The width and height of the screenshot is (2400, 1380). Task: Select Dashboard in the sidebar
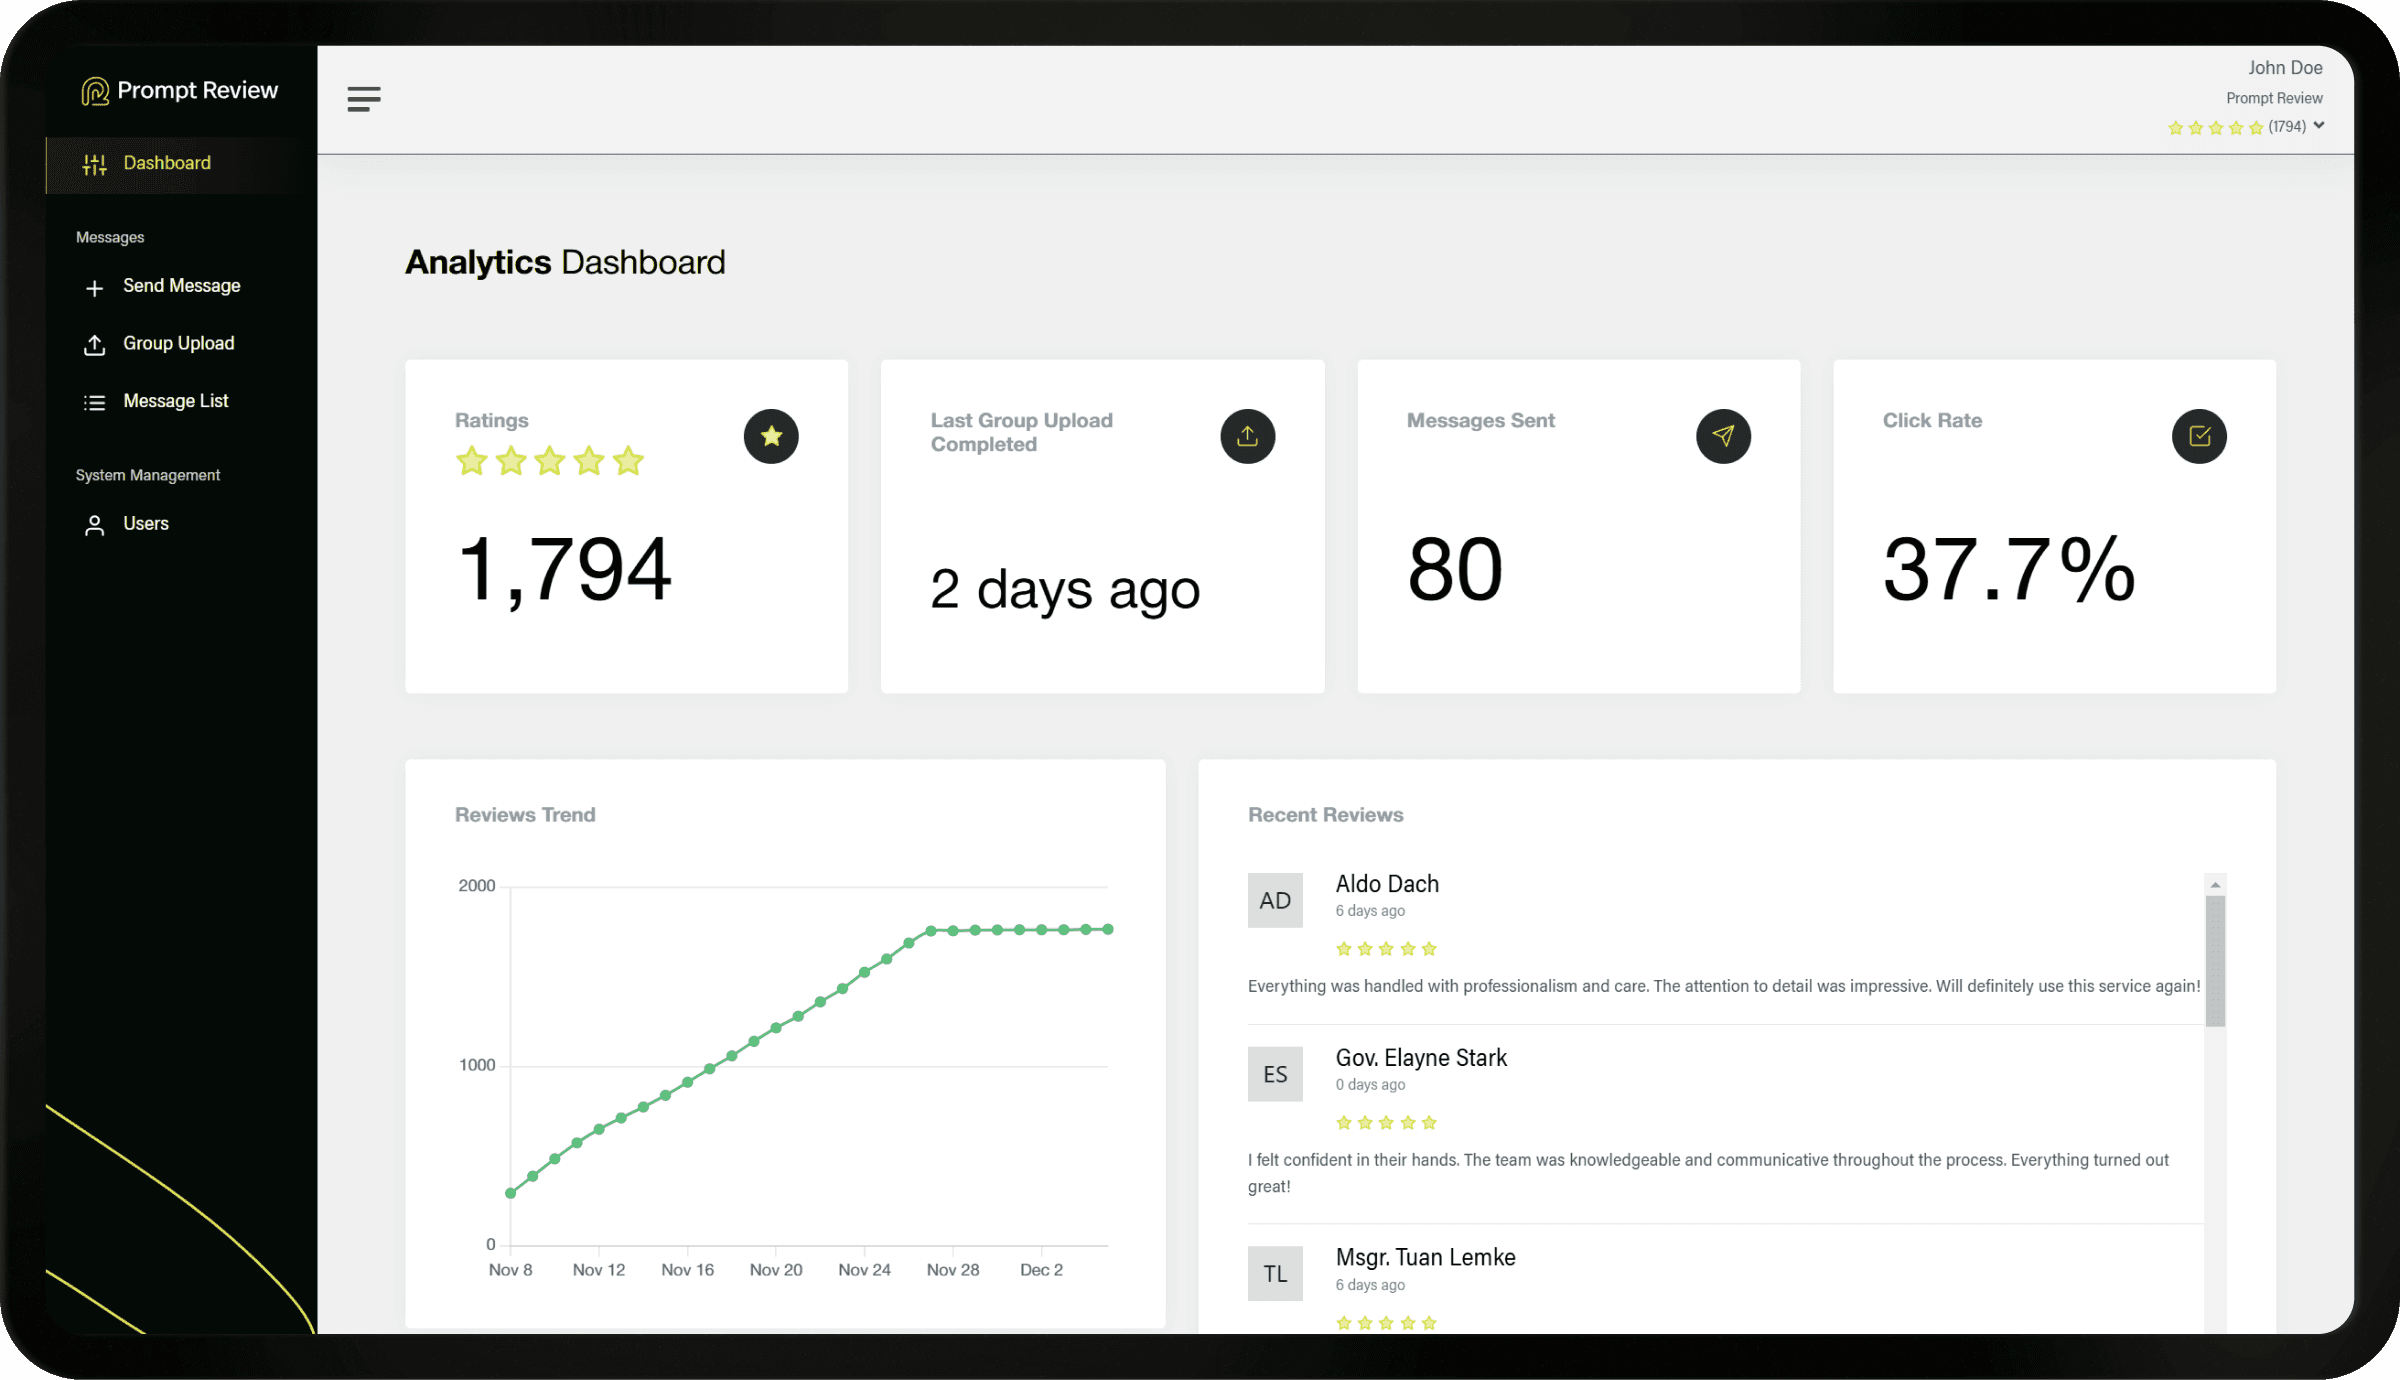coord(166,163)
